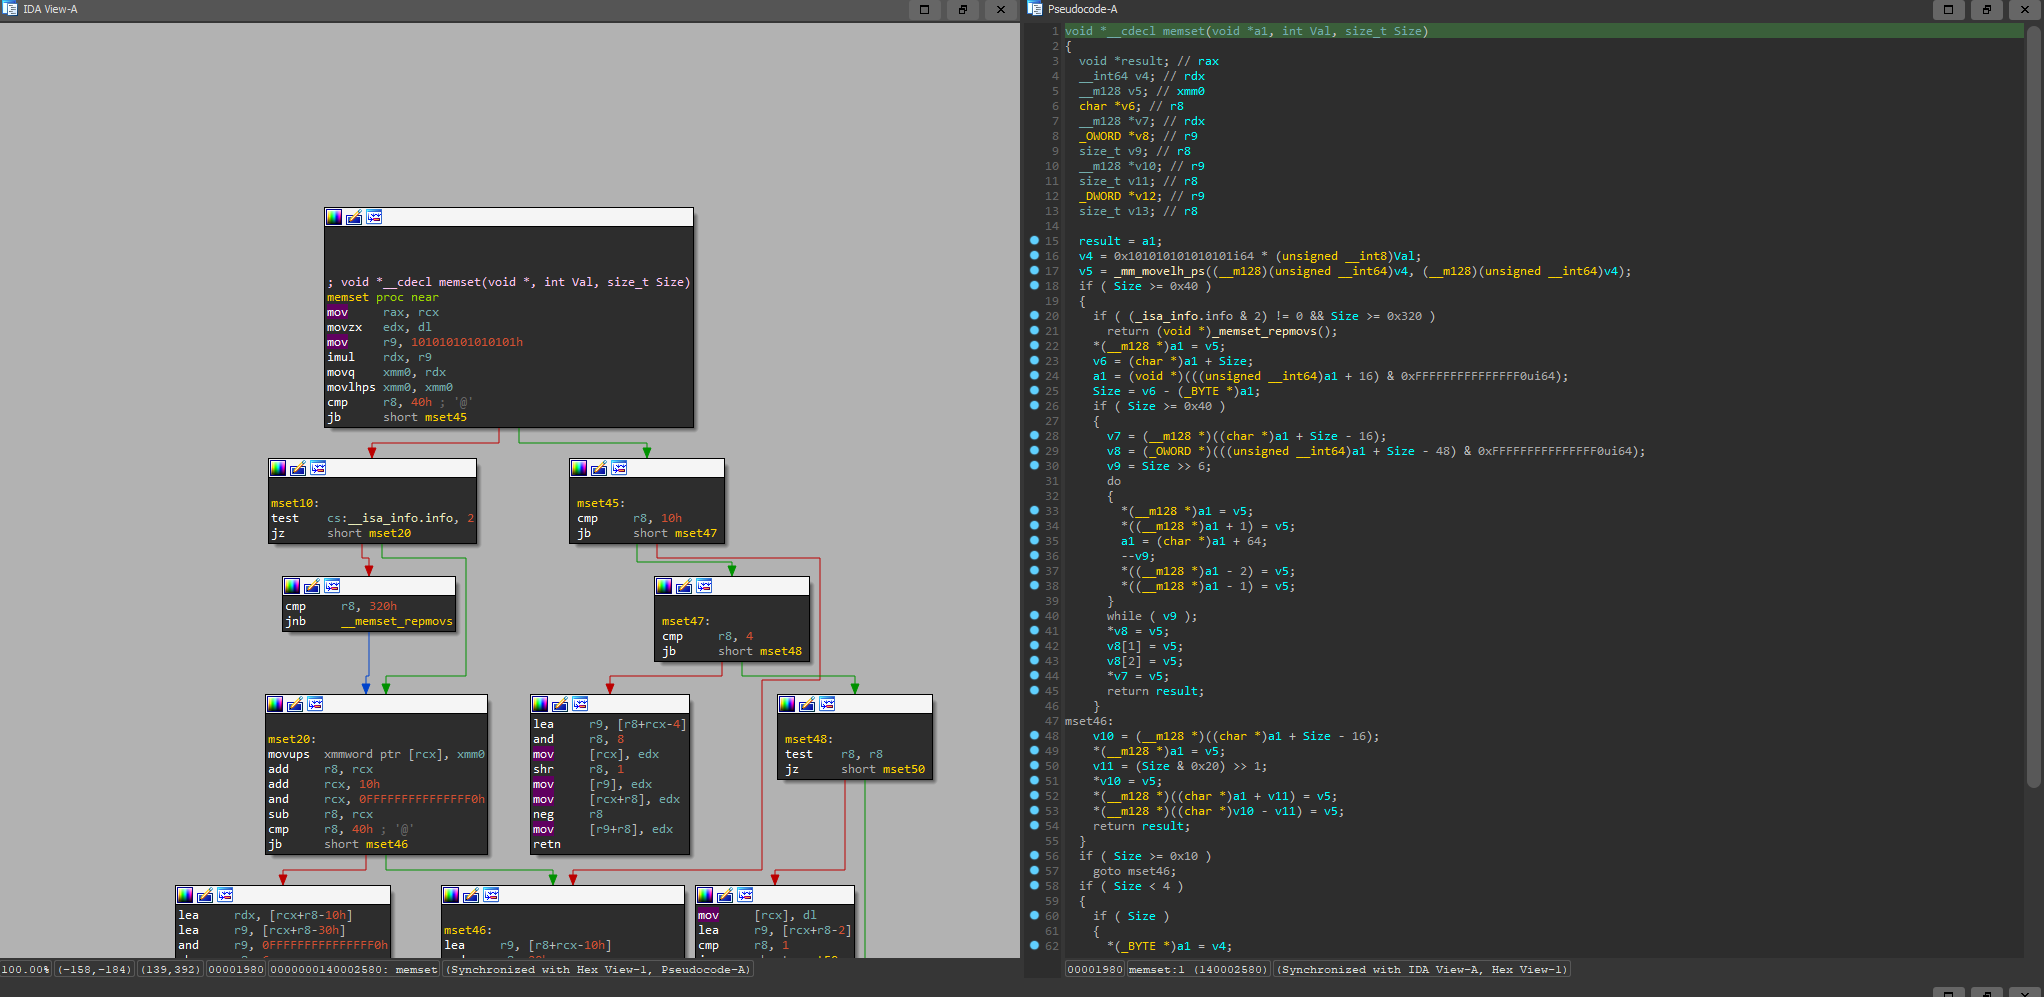Set node color for mset20 block
The width and height of the screenshot is (2044, 997).
point(275,704)
